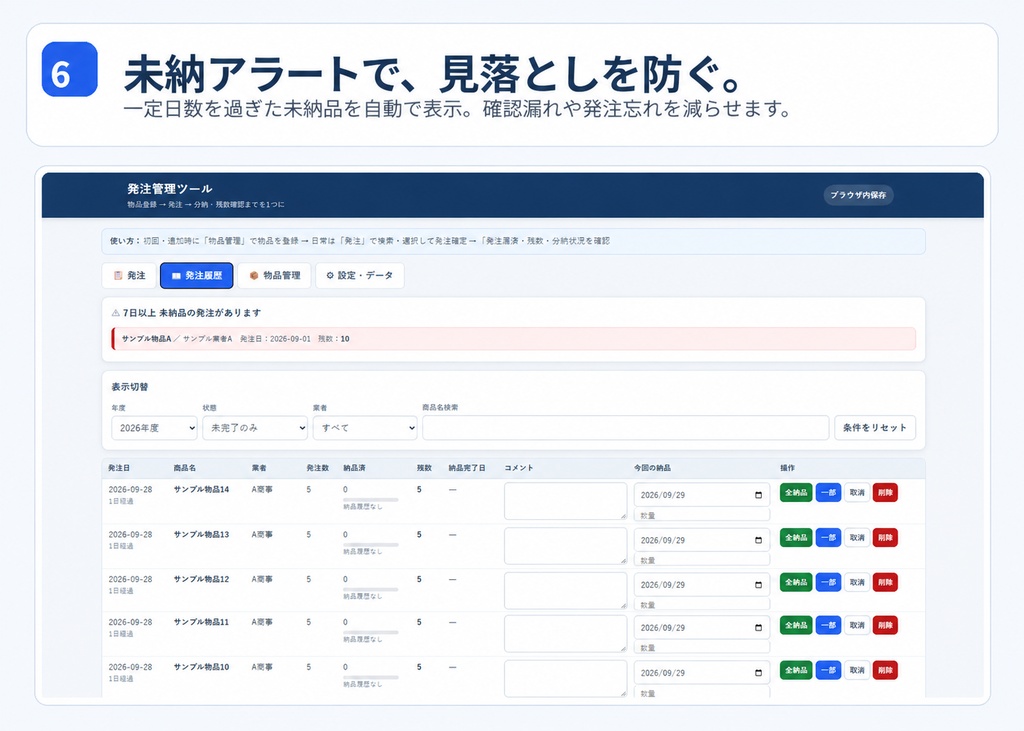The width and height of the screenshot is (1024, 731).
Task: Expand the 状態 dropdown showing 未完了のみ
Action: 255,428
